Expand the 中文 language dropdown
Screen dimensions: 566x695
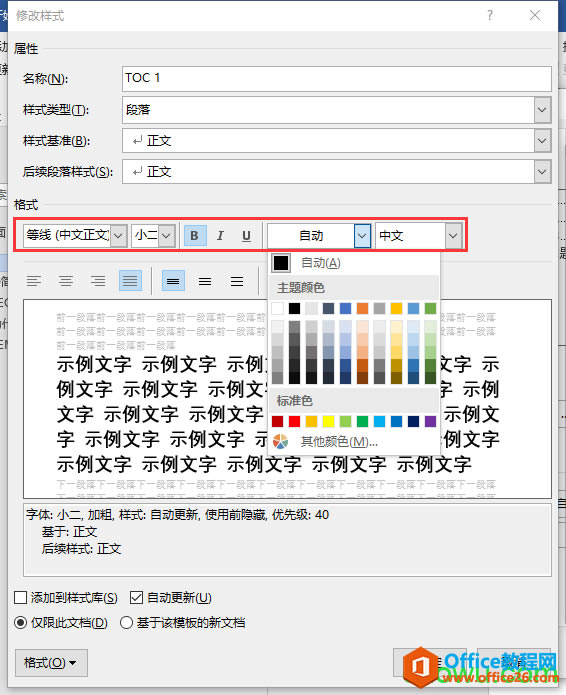453,235
